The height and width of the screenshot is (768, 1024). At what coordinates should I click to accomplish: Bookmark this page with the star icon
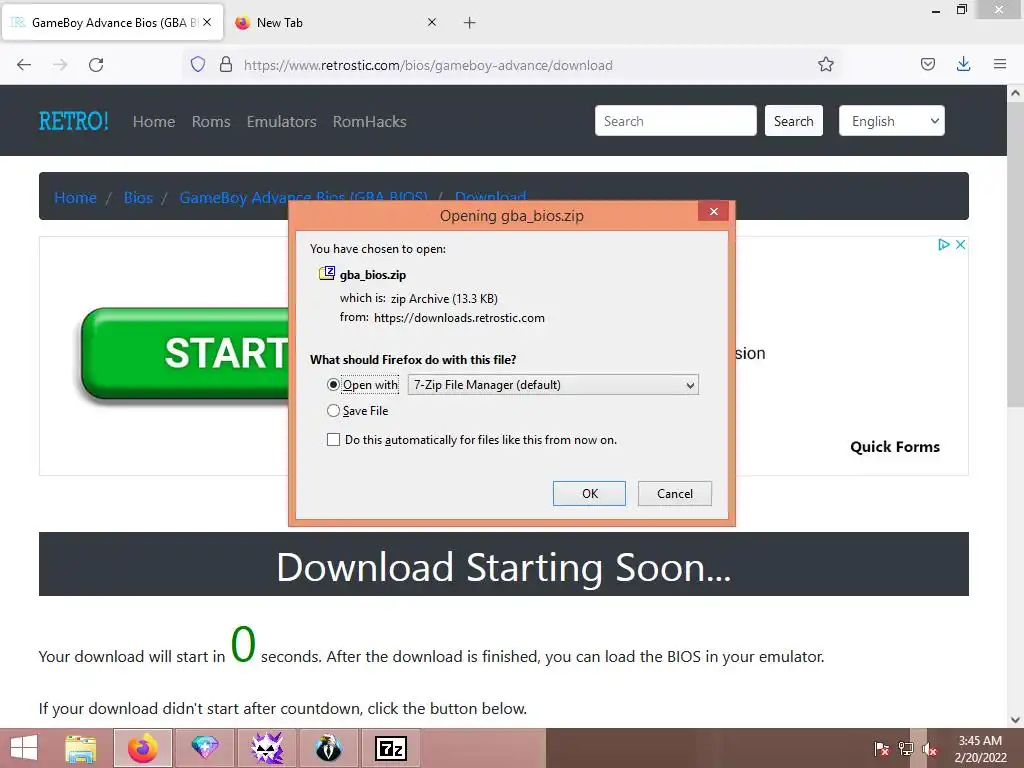pos(825,64)
